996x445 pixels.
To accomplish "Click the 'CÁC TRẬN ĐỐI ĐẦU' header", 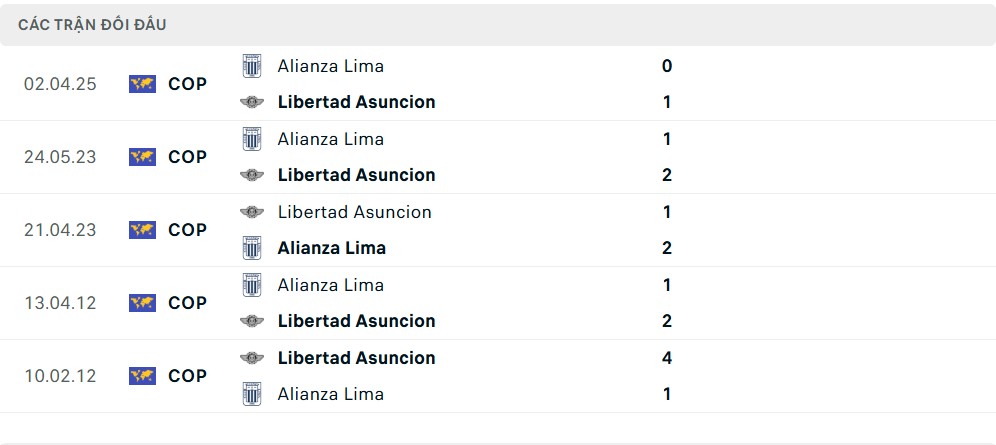I will 92,25.
